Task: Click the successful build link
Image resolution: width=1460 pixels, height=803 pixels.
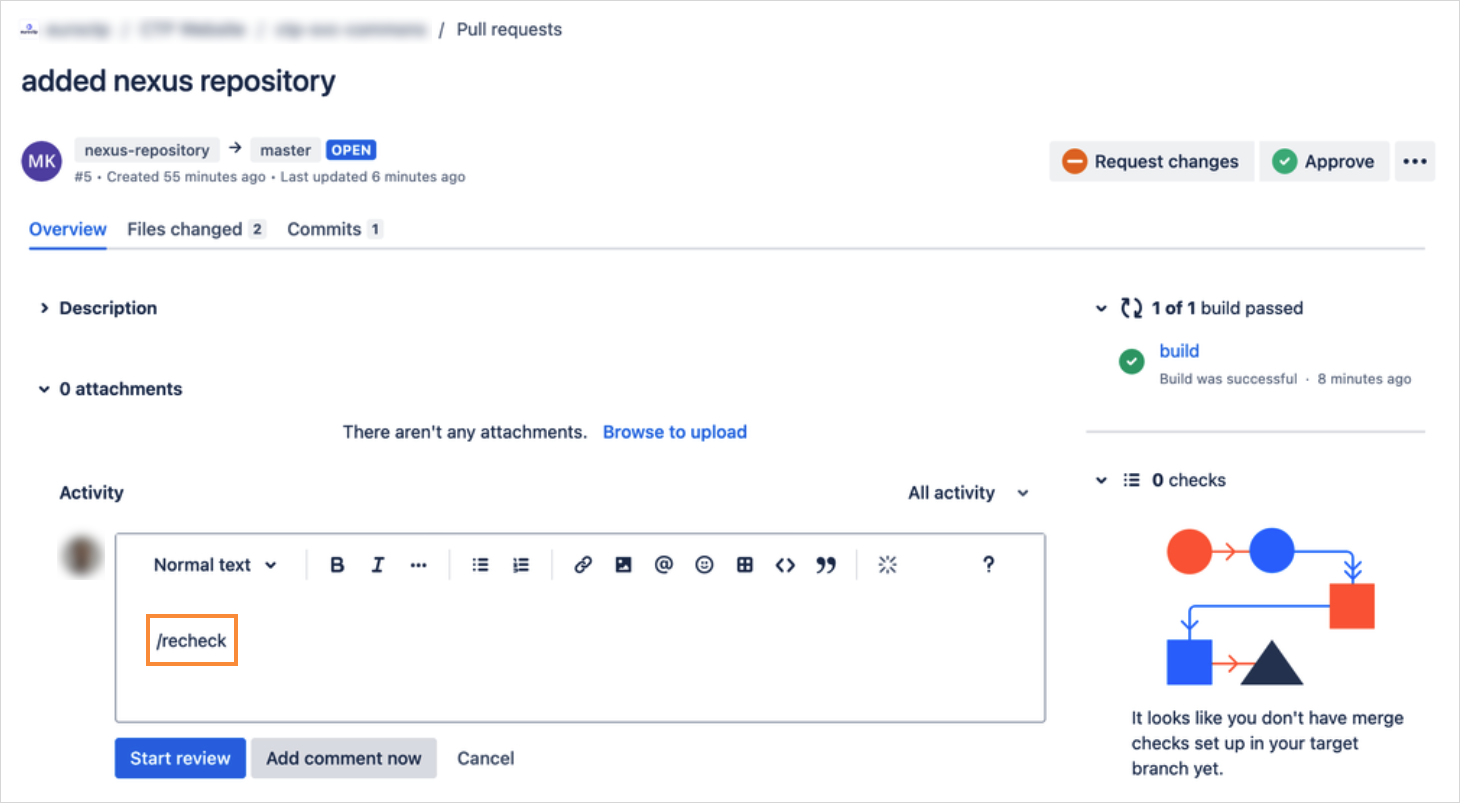Action: 1178,351
